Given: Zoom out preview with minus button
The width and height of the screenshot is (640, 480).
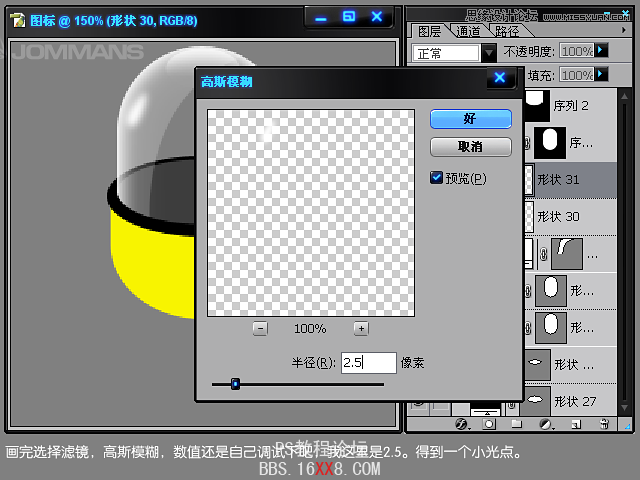Looking at the screenshot, I should pyautogui.click(x=260, y=328).
